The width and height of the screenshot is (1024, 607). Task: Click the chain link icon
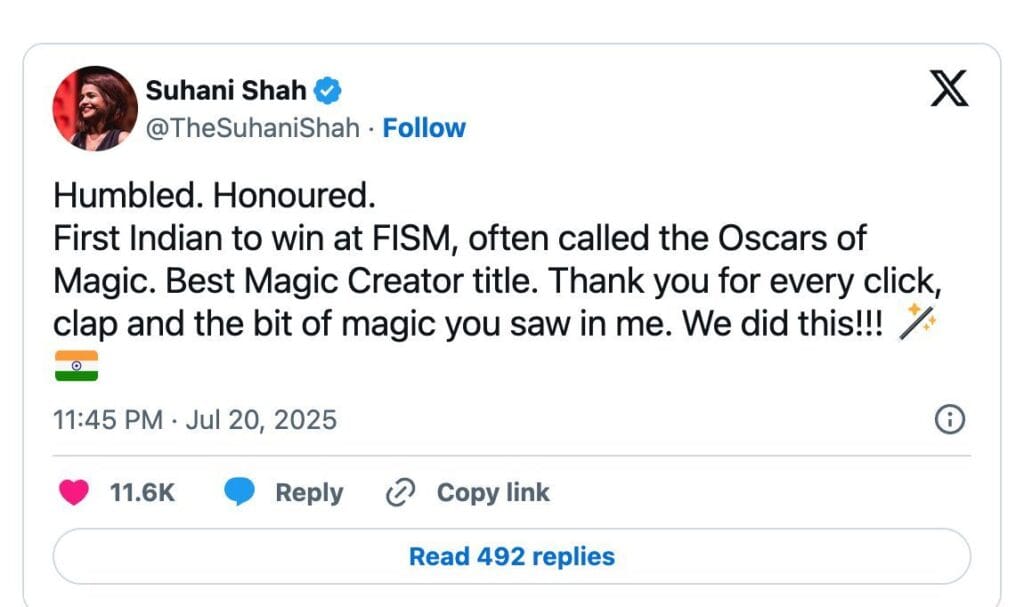(400, 493)
